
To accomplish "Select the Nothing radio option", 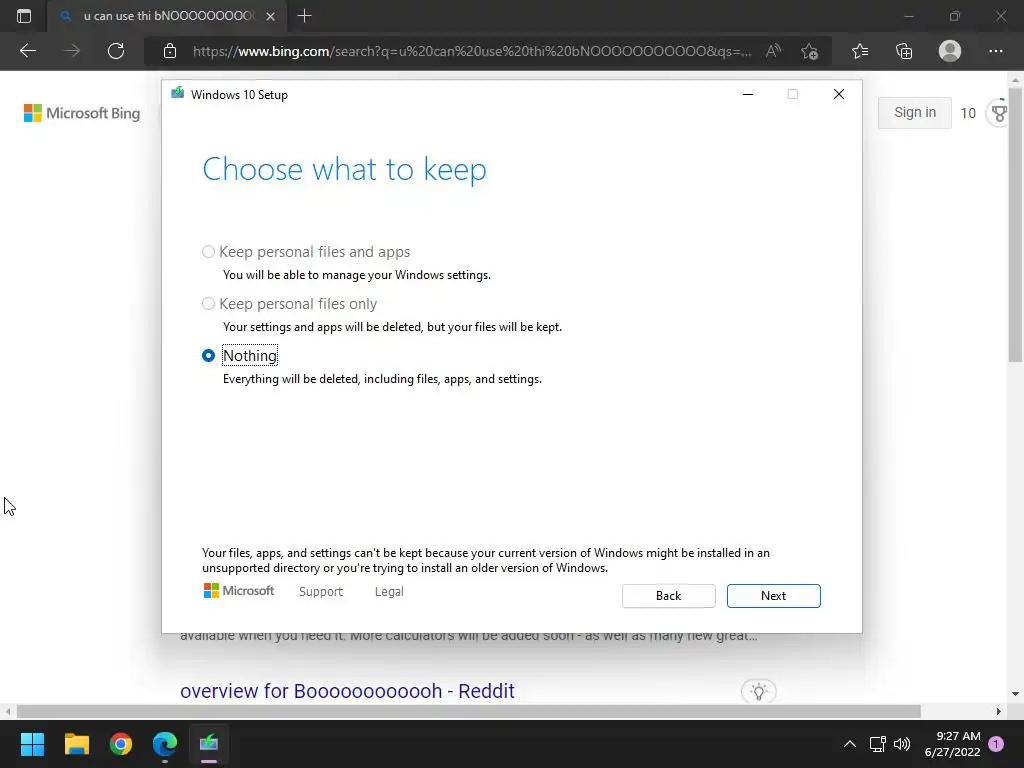I will [208, 356].
